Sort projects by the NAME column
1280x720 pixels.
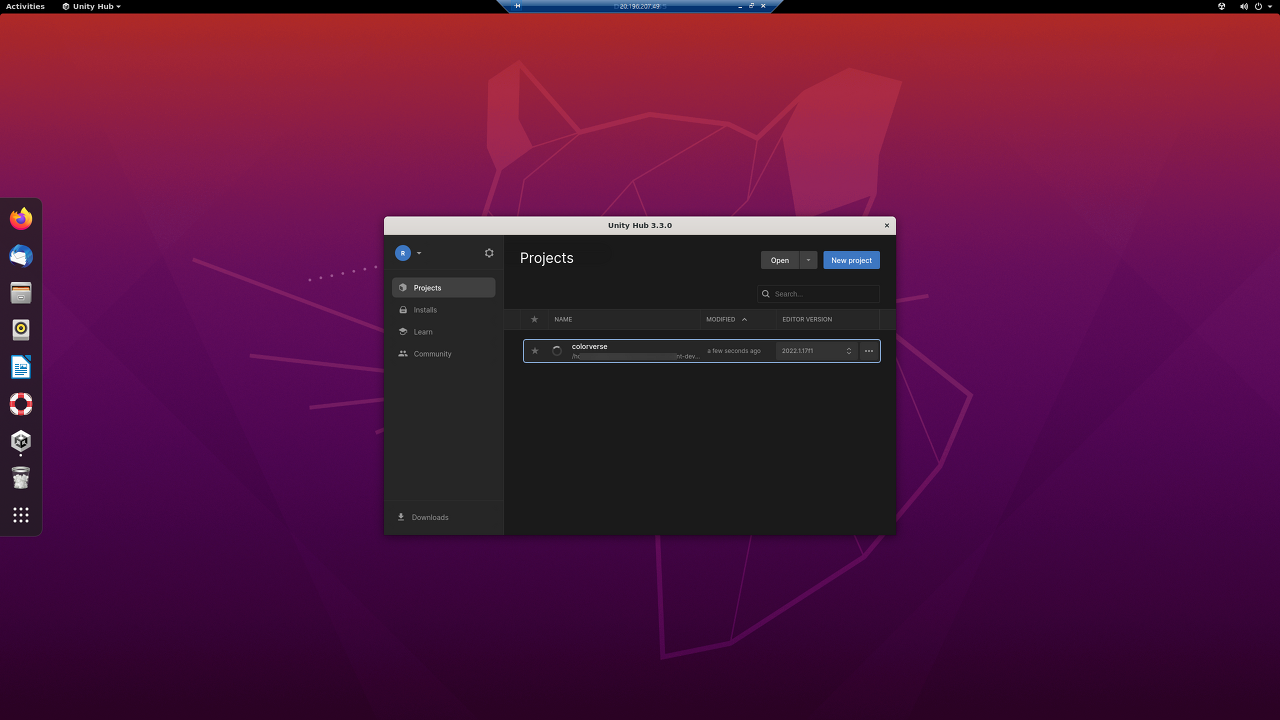click(563, 319)
